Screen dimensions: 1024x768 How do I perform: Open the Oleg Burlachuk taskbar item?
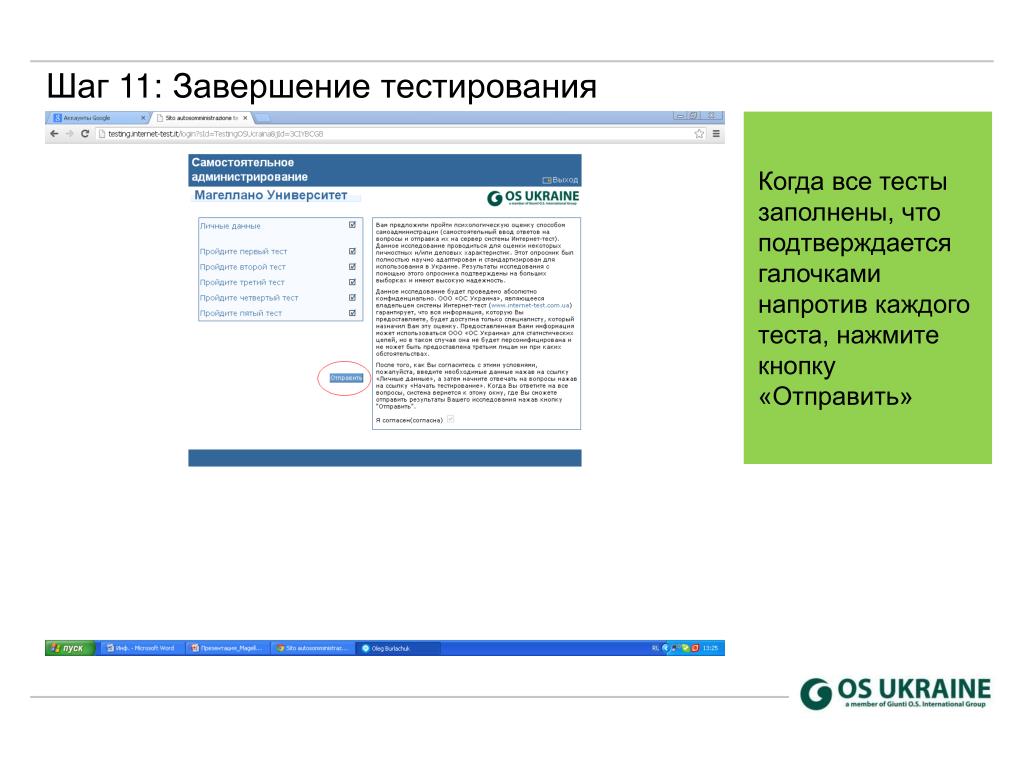coord(396,648)
